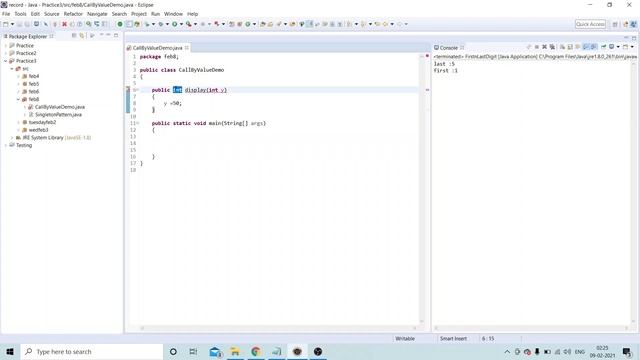Switch to the Java perspective icon
The height and width of the screenshot is (360, 640).
pyautogui.click(x=633, y=24)
